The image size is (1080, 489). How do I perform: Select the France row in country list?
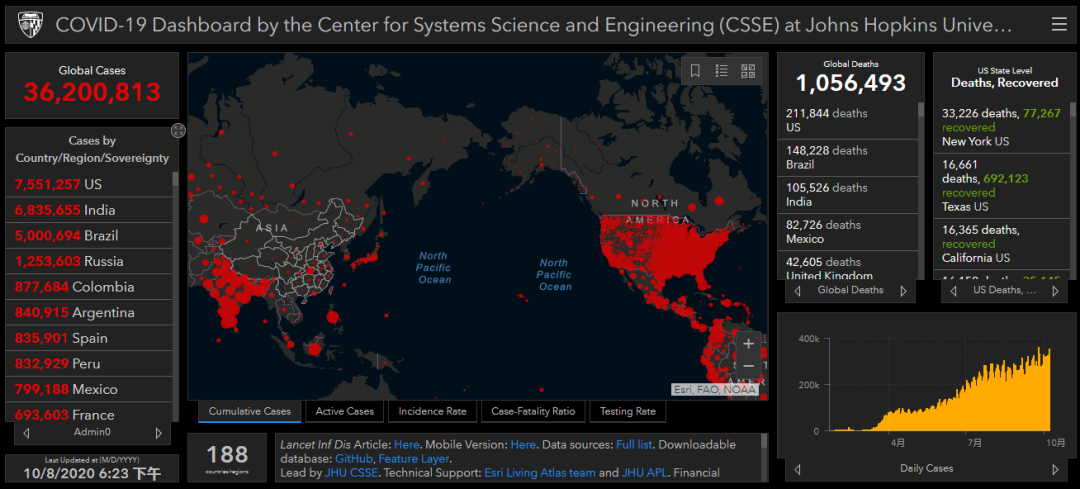coord(89,413)
